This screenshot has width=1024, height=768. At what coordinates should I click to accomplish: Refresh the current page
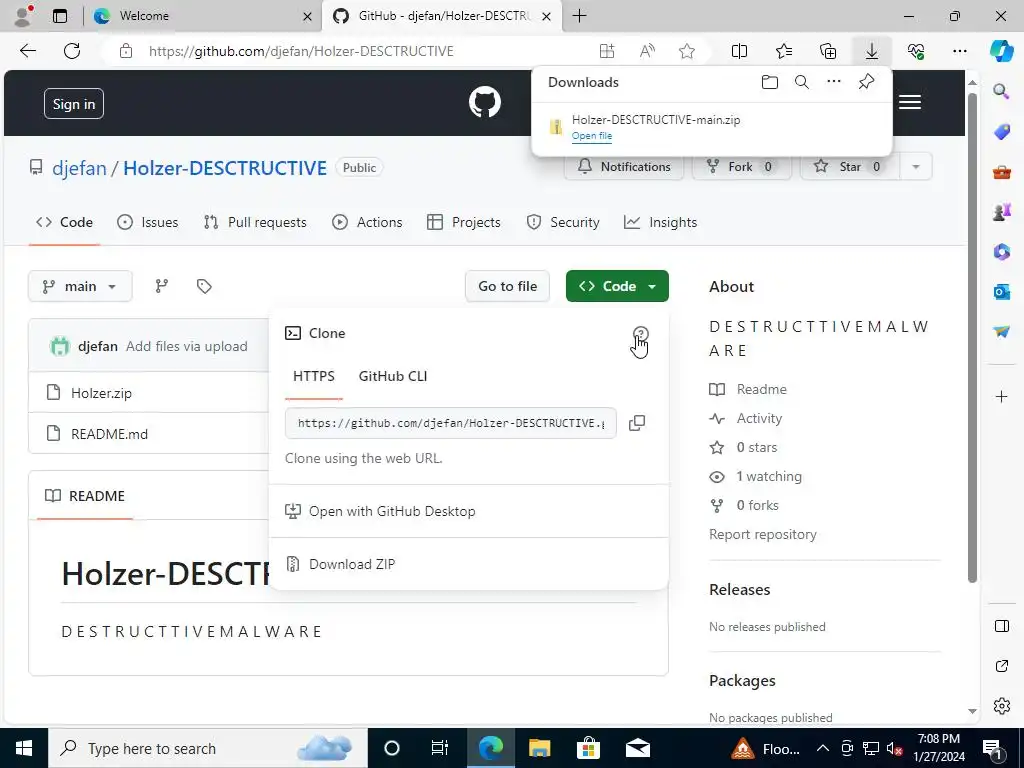pyautogui.click(x=72, y=51)
